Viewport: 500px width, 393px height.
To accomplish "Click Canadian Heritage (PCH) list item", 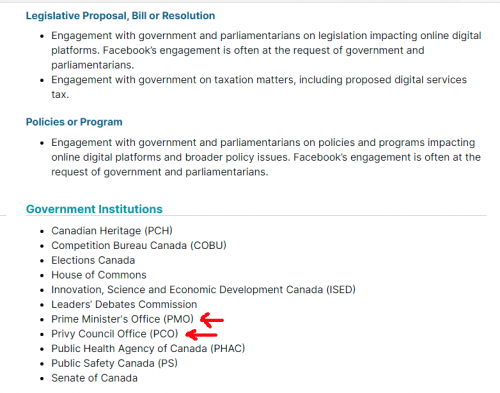I will [112, 231].
